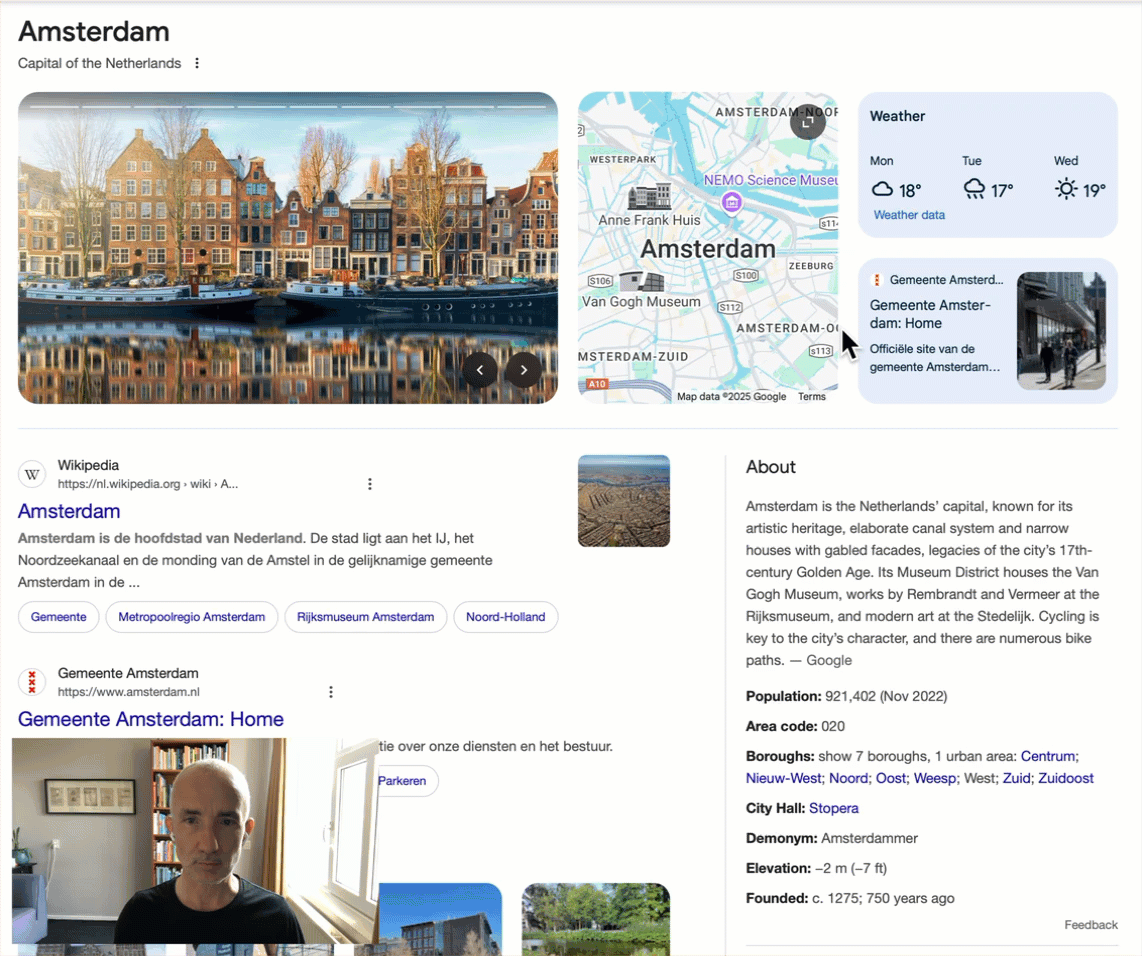The image size is (1142, 956).
Task: Click the Westerpark label on the map
Action: pos(623,159)
